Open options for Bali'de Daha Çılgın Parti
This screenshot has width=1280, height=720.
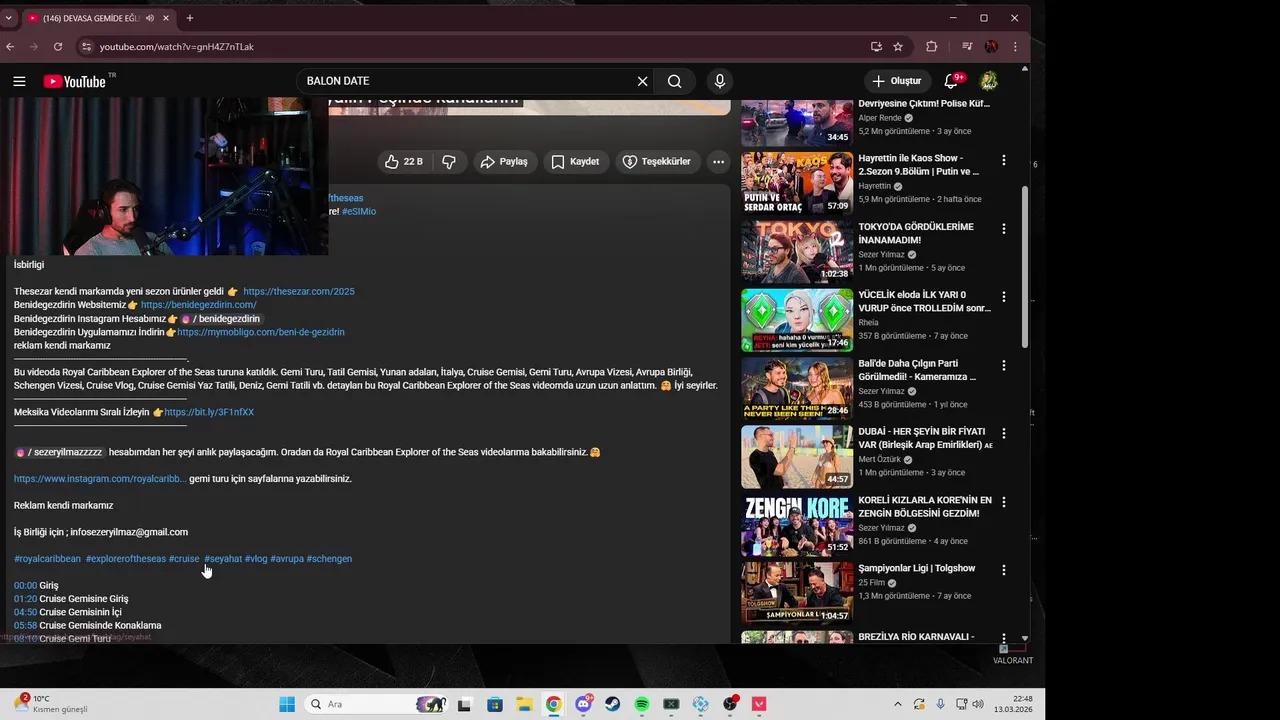1004,365
